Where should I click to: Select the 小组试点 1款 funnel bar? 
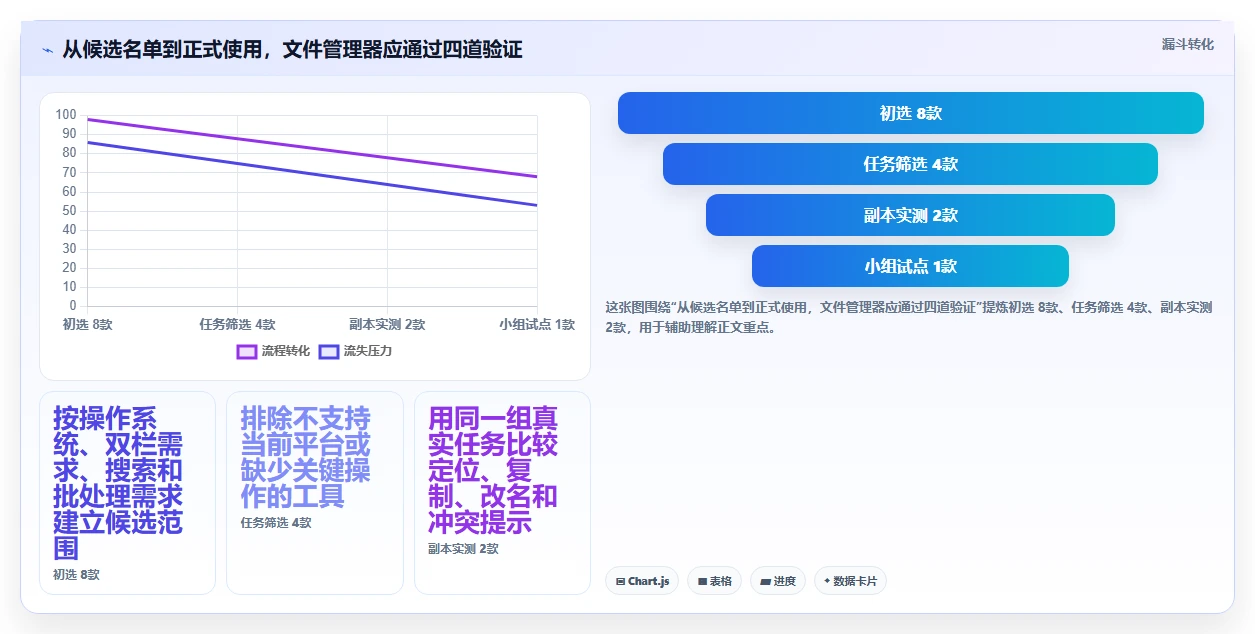click(x=910, y=266)
